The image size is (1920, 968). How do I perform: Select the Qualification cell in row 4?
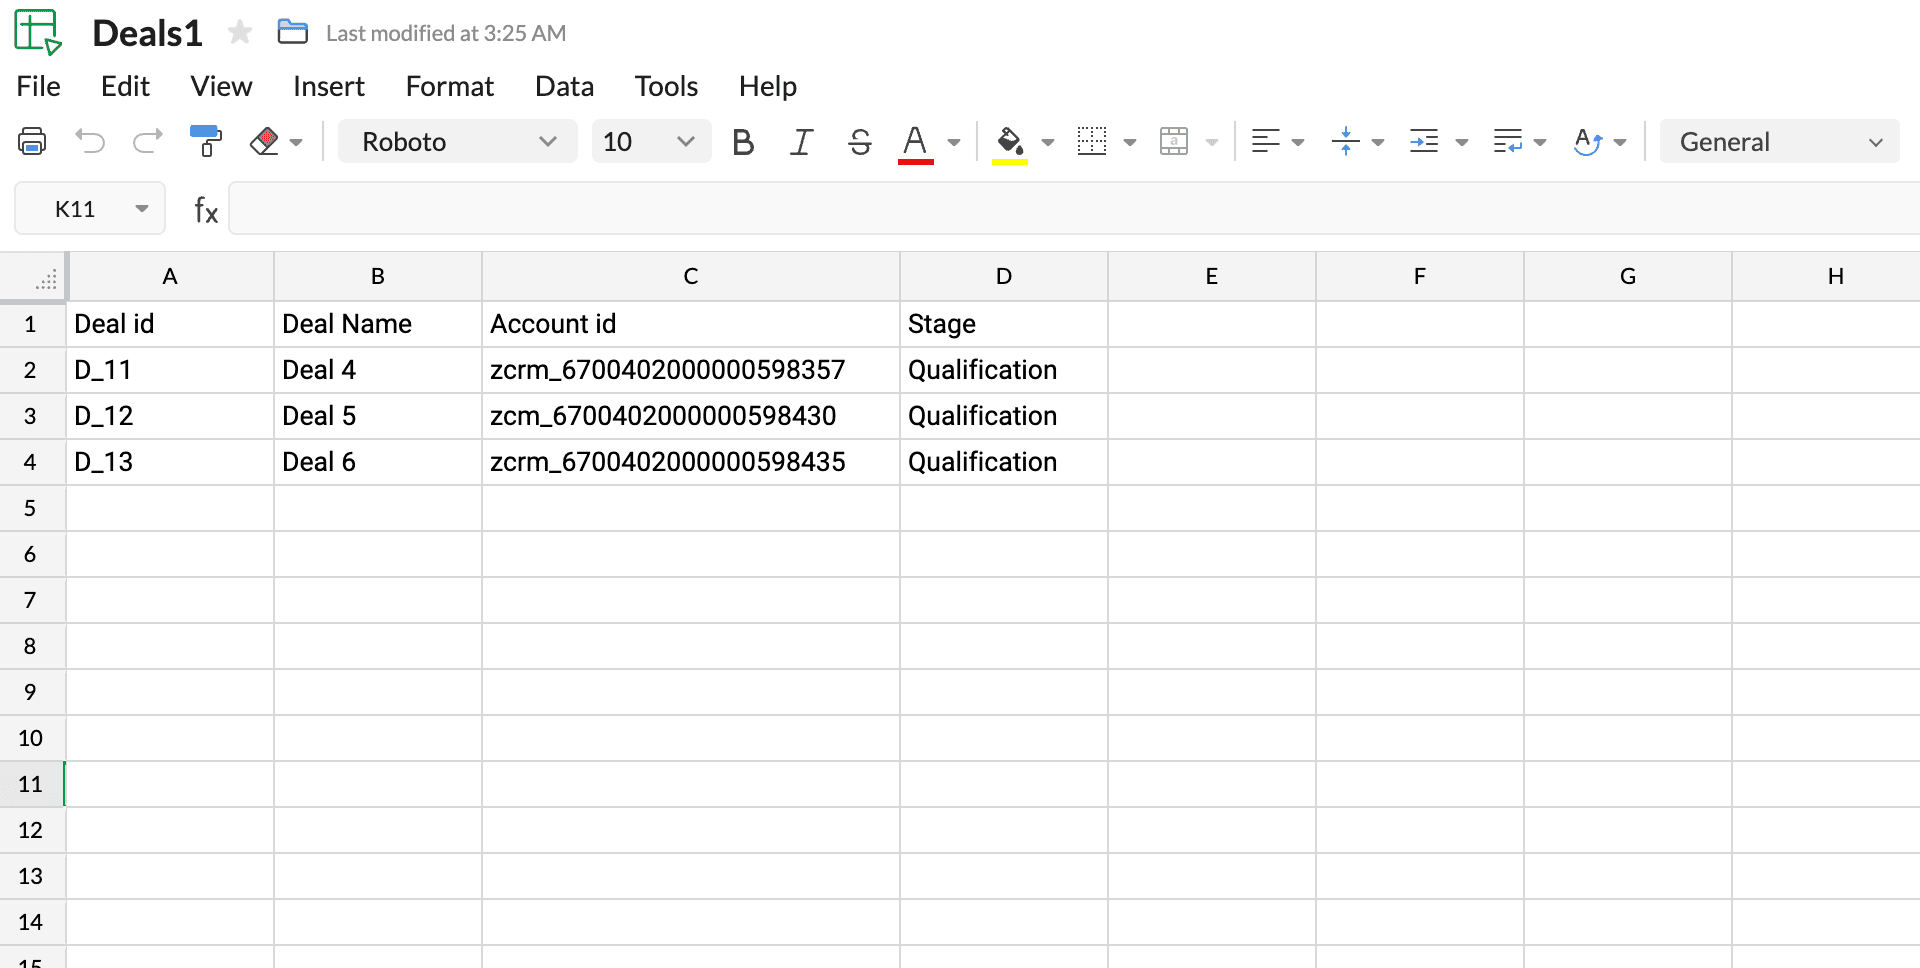(1004, 462)
